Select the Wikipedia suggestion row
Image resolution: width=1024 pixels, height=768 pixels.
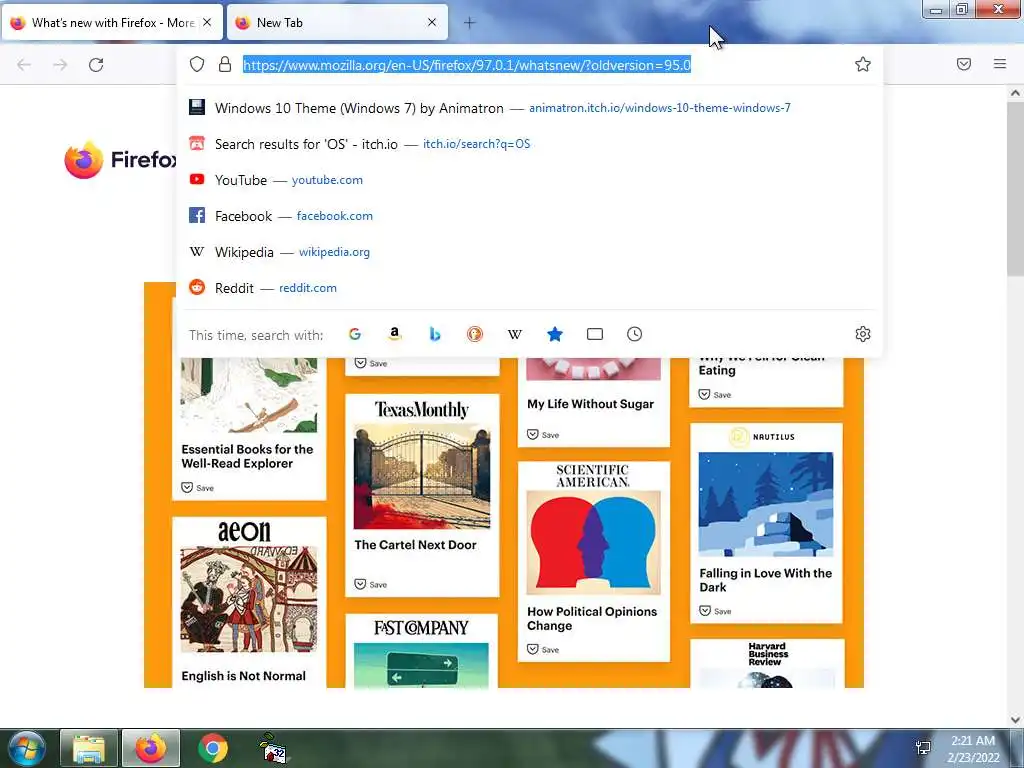click(x=529, y=251)
